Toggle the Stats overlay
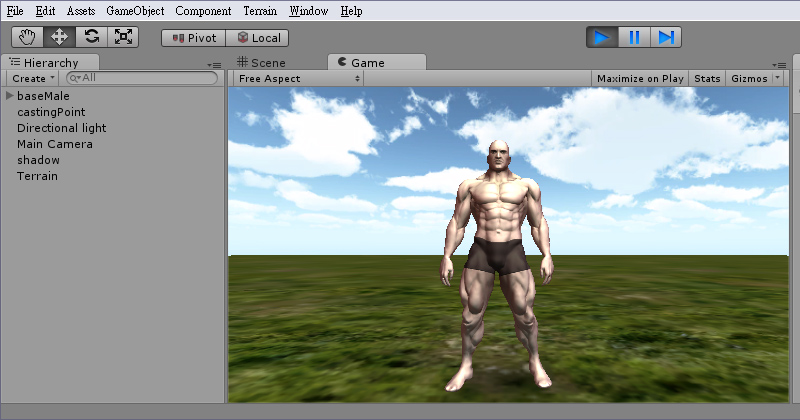This screenshot has height=420, width=800. coord(707,79)
